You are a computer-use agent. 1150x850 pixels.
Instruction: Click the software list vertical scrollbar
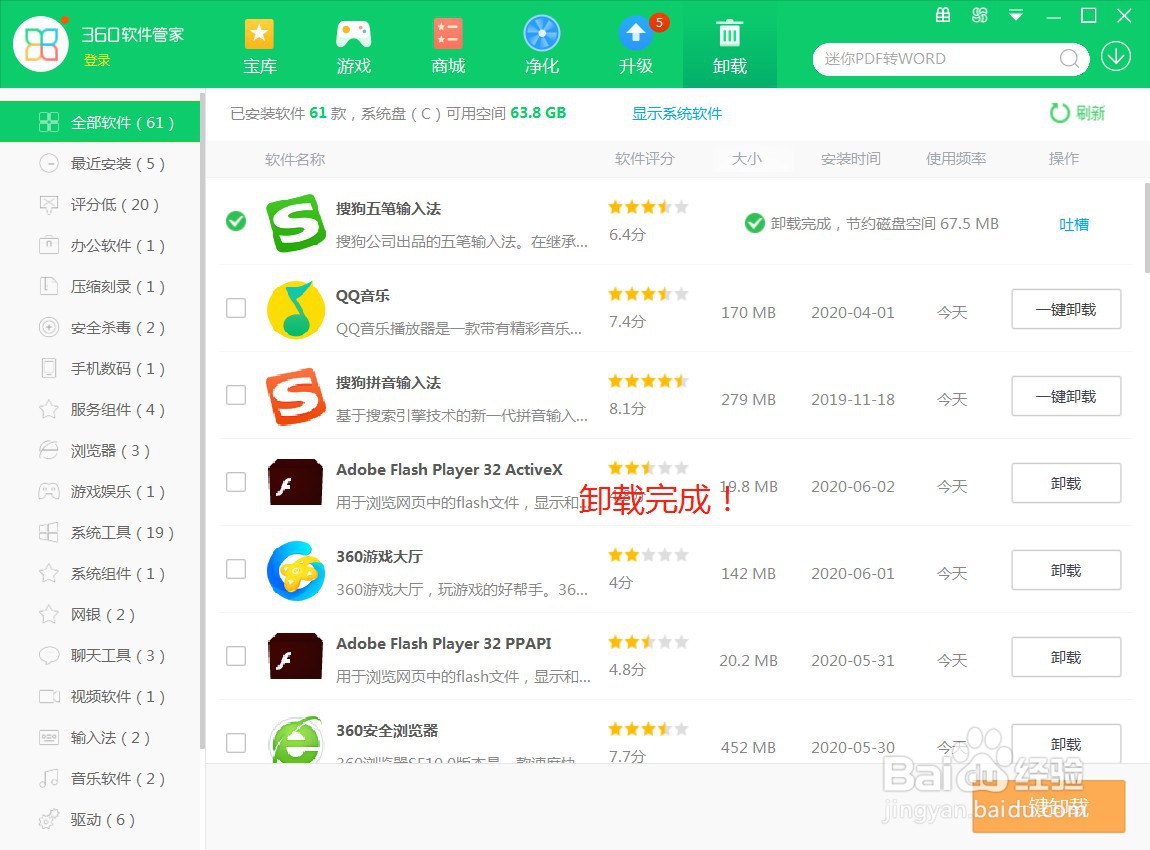(x=1146, y=227)
